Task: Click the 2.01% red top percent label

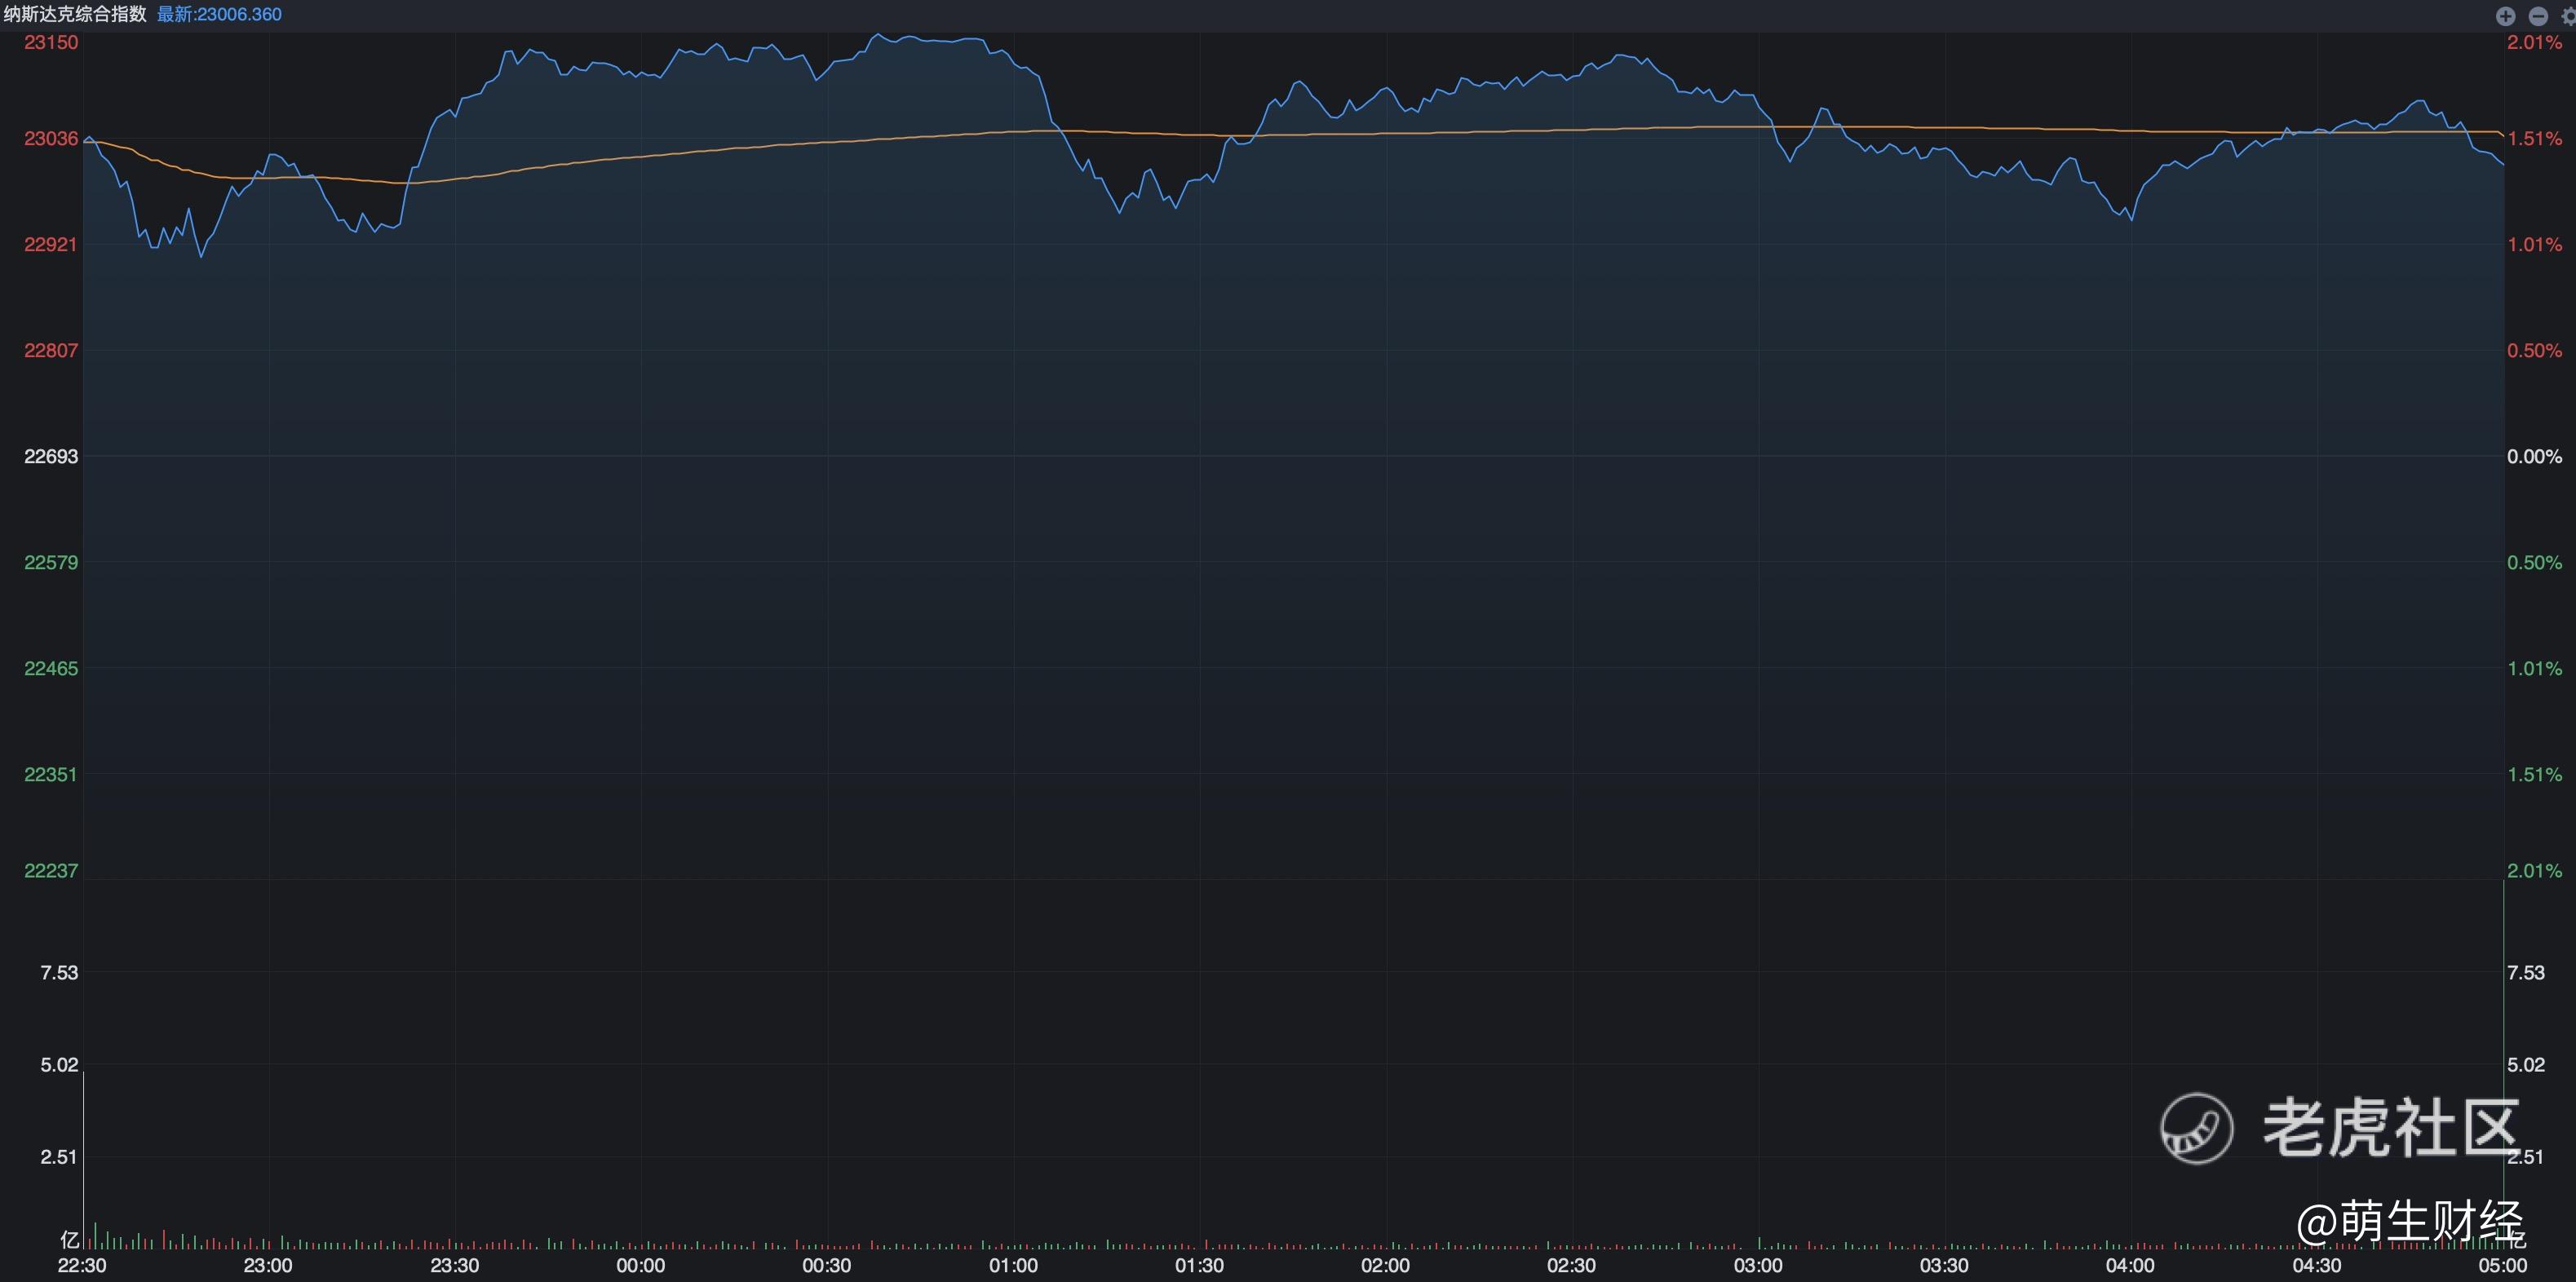Action: (2534, 42)
